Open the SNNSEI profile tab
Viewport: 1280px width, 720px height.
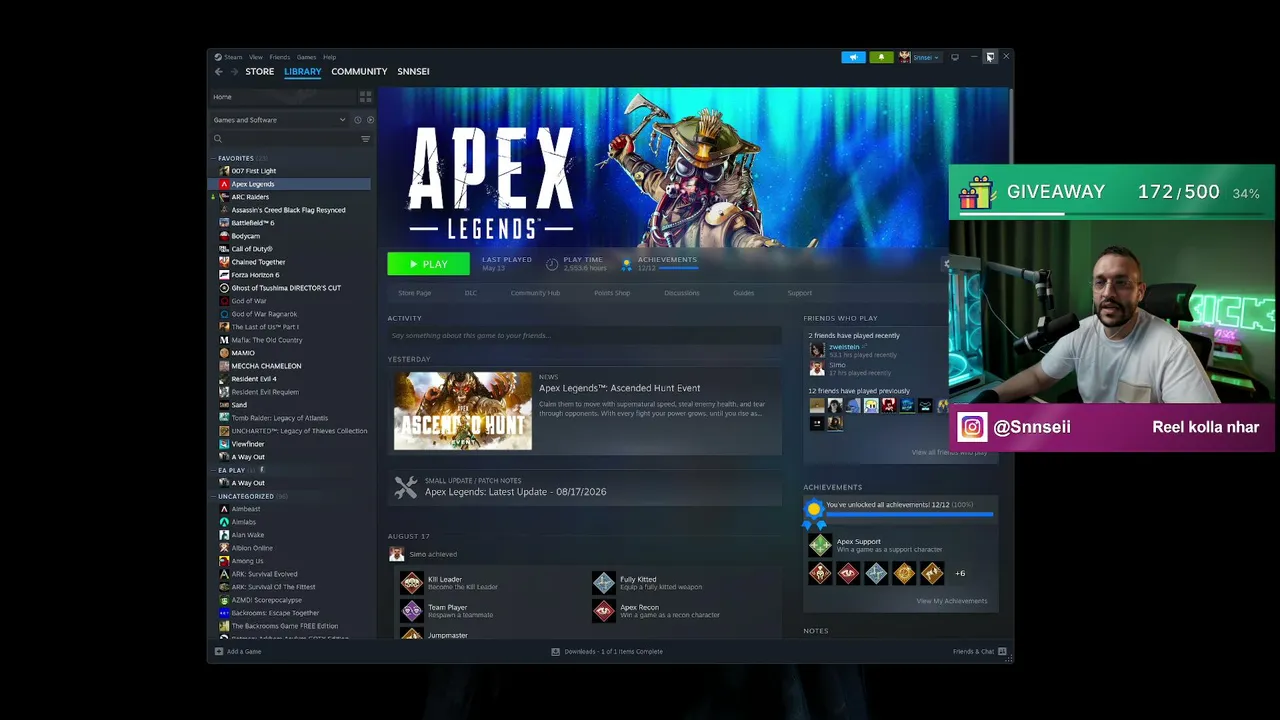point(413,72)
